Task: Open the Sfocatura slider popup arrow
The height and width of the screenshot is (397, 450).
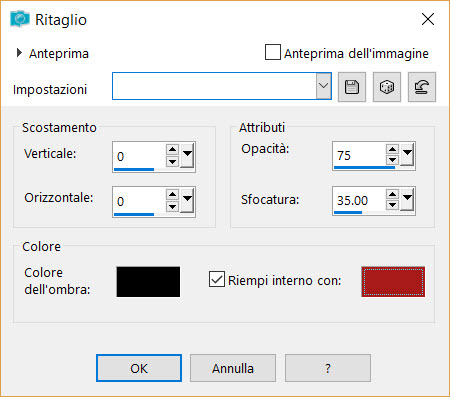Action: 407,199
